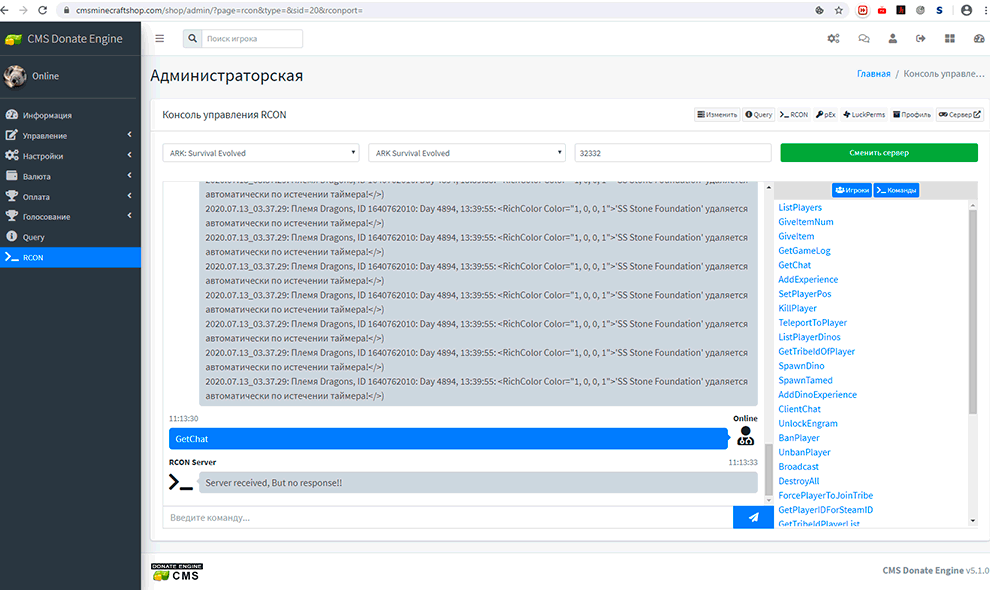The height and width of the screenshot is (590, 990).
Task: Switch to the Игроки tab
Action: click(x=851, y=190)
